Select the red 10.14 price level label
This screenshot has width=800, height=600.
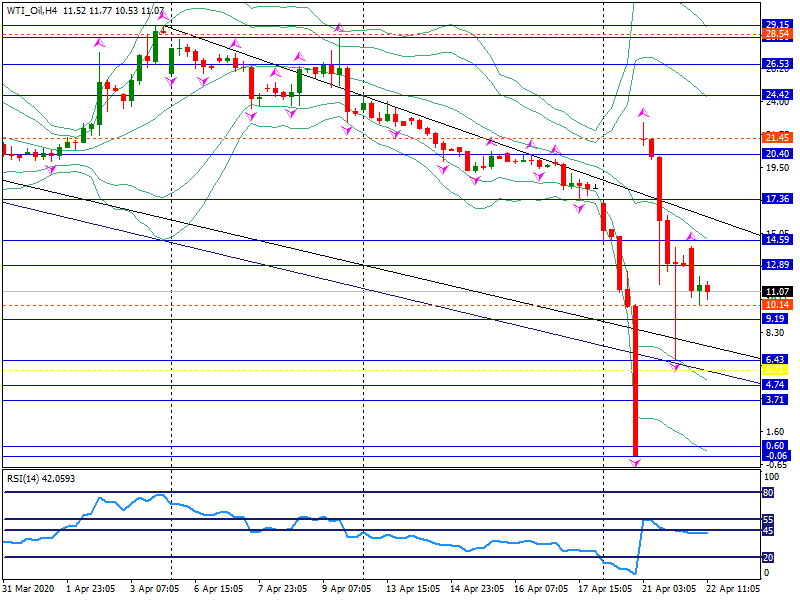point(777,304)
